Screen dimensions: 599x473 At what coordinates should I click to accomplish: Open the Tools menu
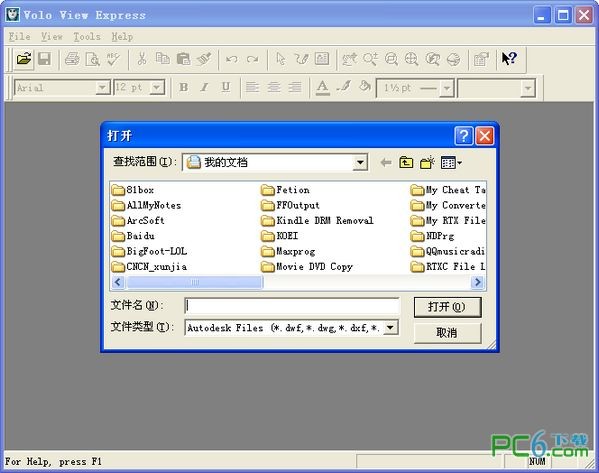coord(87,37)
